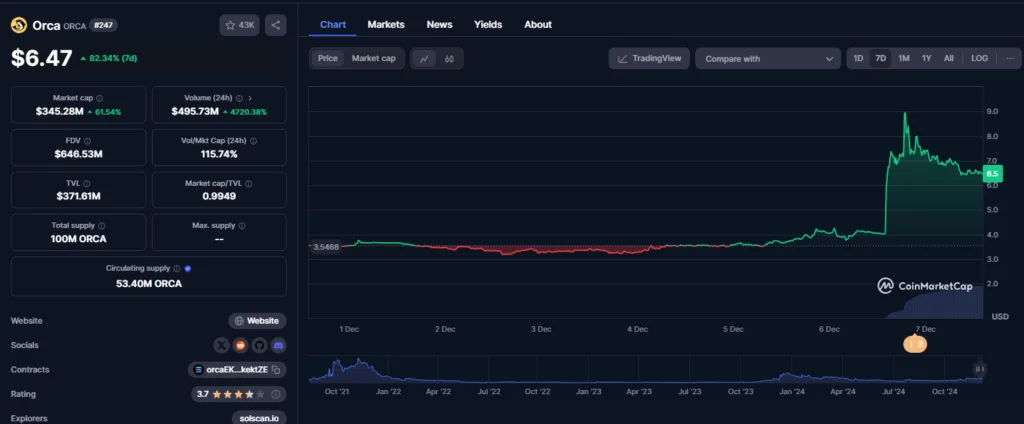Open the TradingView chart
Screen dimensions: 1024x424
click(649, 58)
